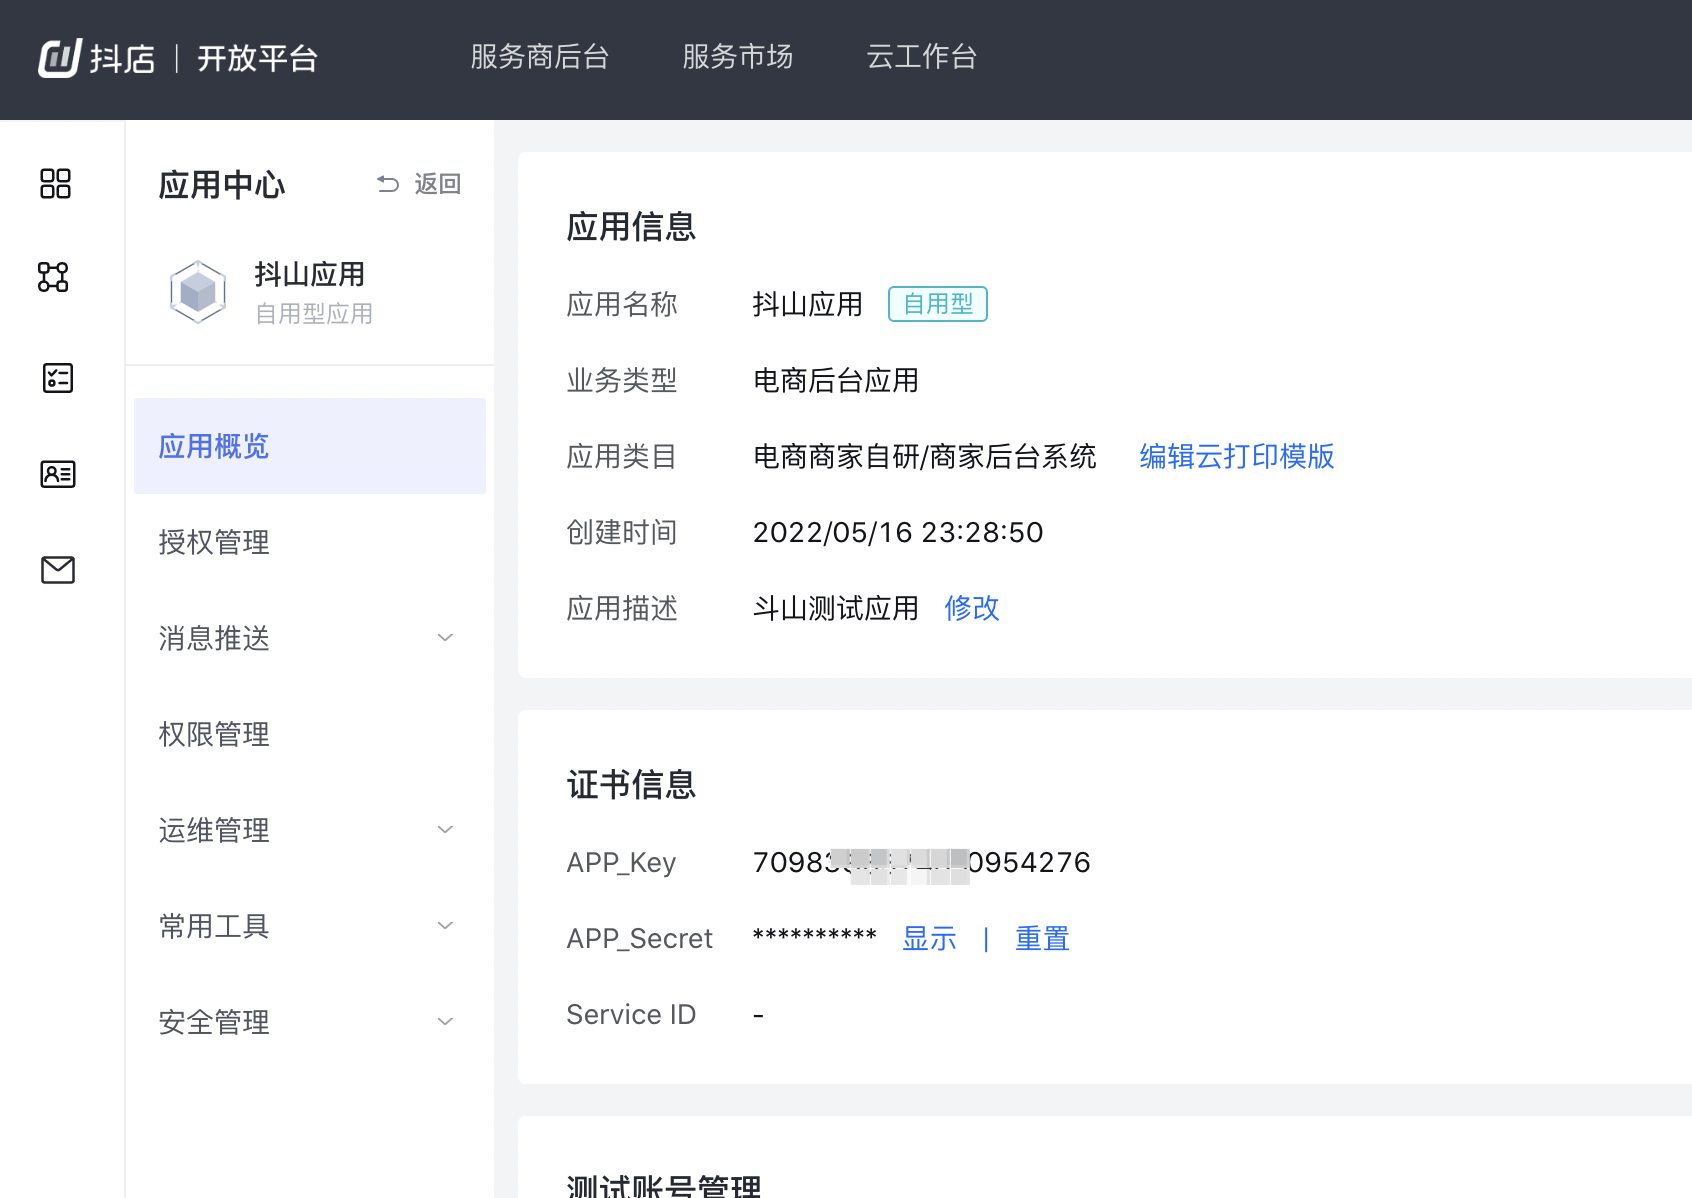The width and height of the screenshot is (1692, 1198).
Task: Open the mail envelope sidebar icon
Action: click(58, 570)
